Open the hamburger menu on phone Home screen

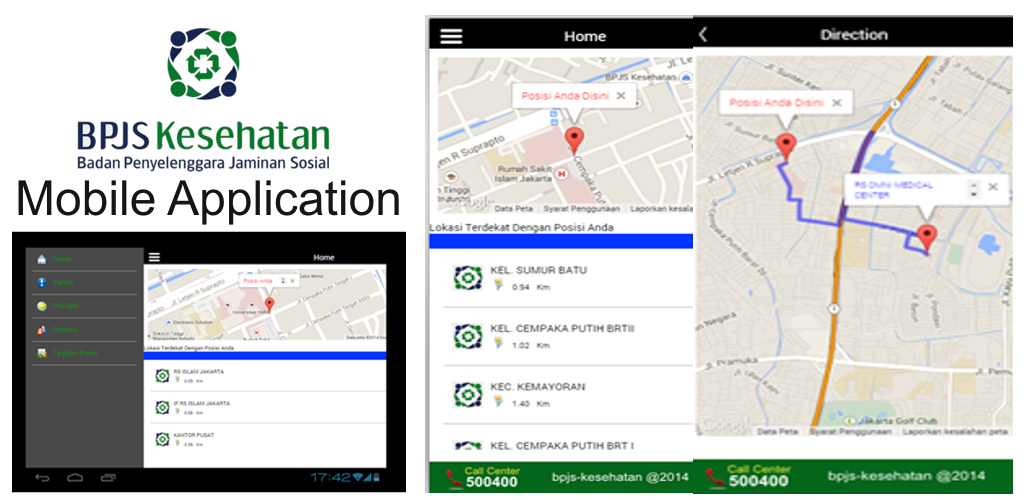point(451,37)
